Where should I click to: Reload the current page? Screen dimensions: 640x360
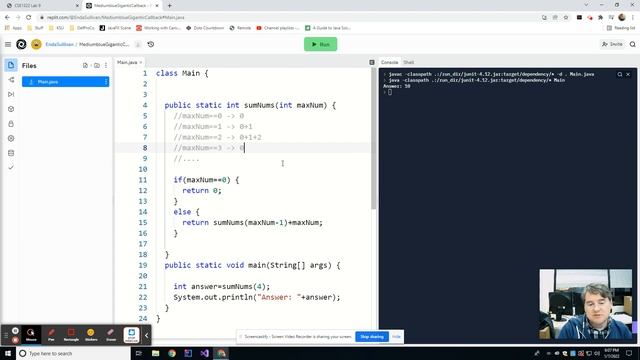(x=29, y=18)
